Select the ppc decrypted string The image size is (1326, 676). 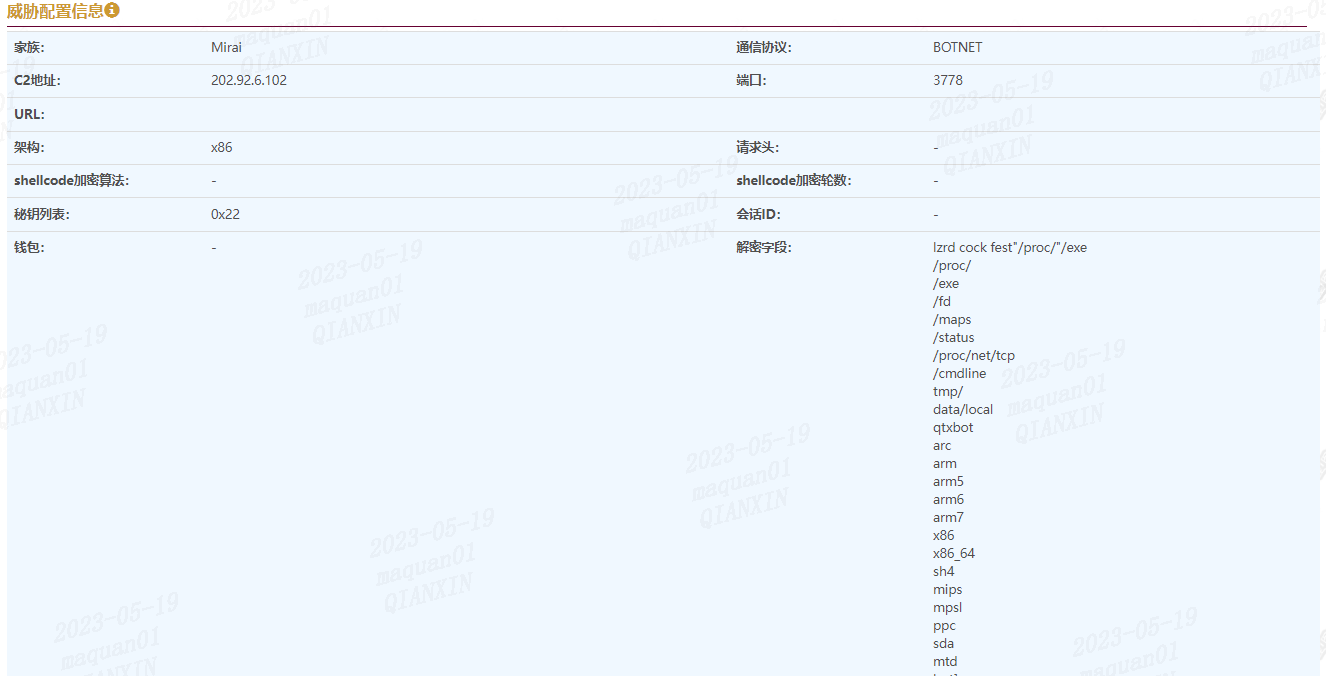pos(944,625)
